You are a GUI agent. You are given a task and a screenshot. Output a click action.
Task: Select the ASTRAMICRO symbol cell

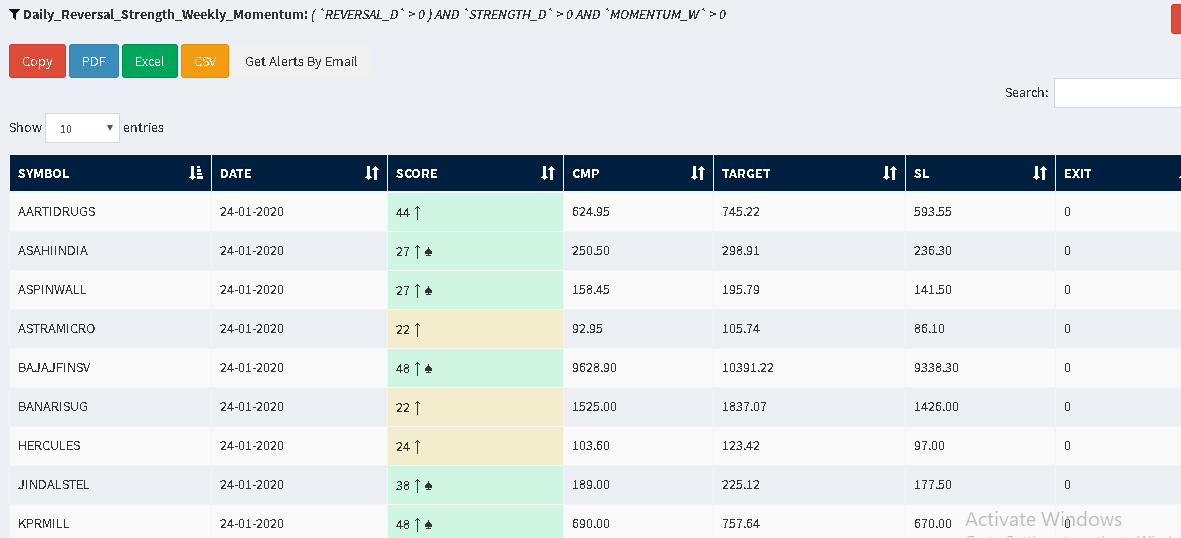[x=111, y=329]
